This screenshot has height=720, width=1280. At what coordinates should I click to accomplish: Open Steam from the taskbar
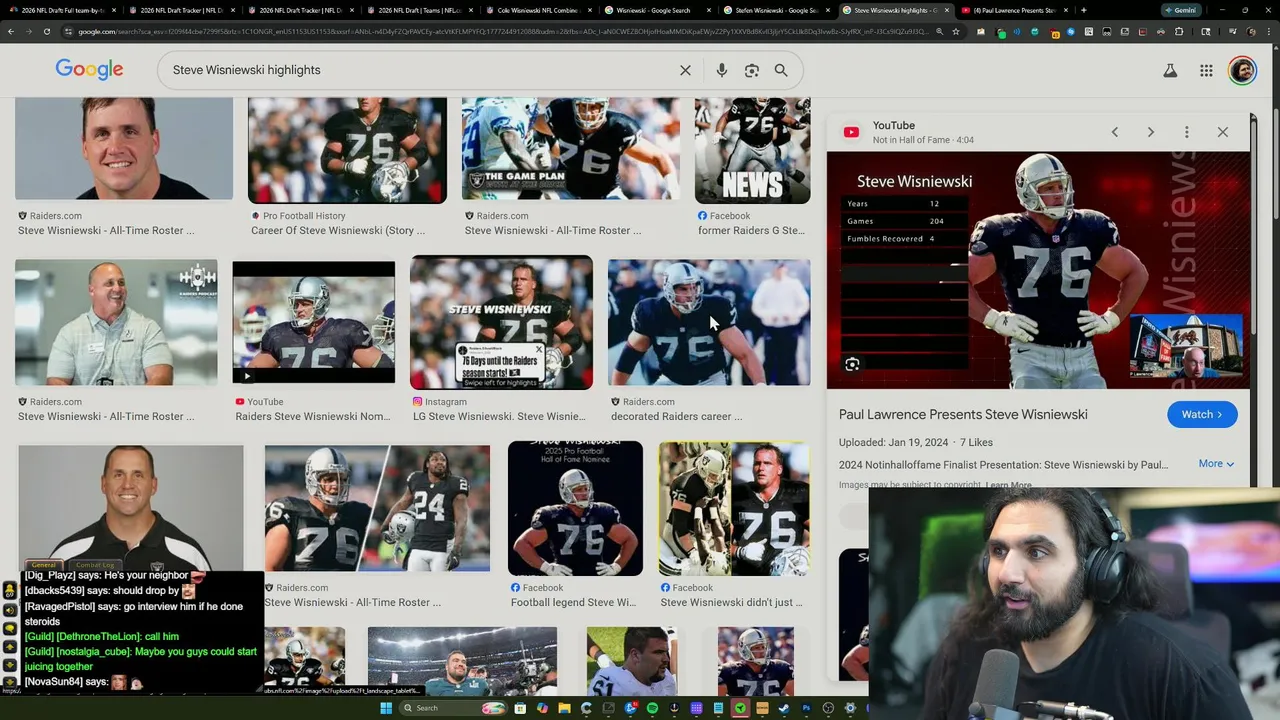coord(784,708)
